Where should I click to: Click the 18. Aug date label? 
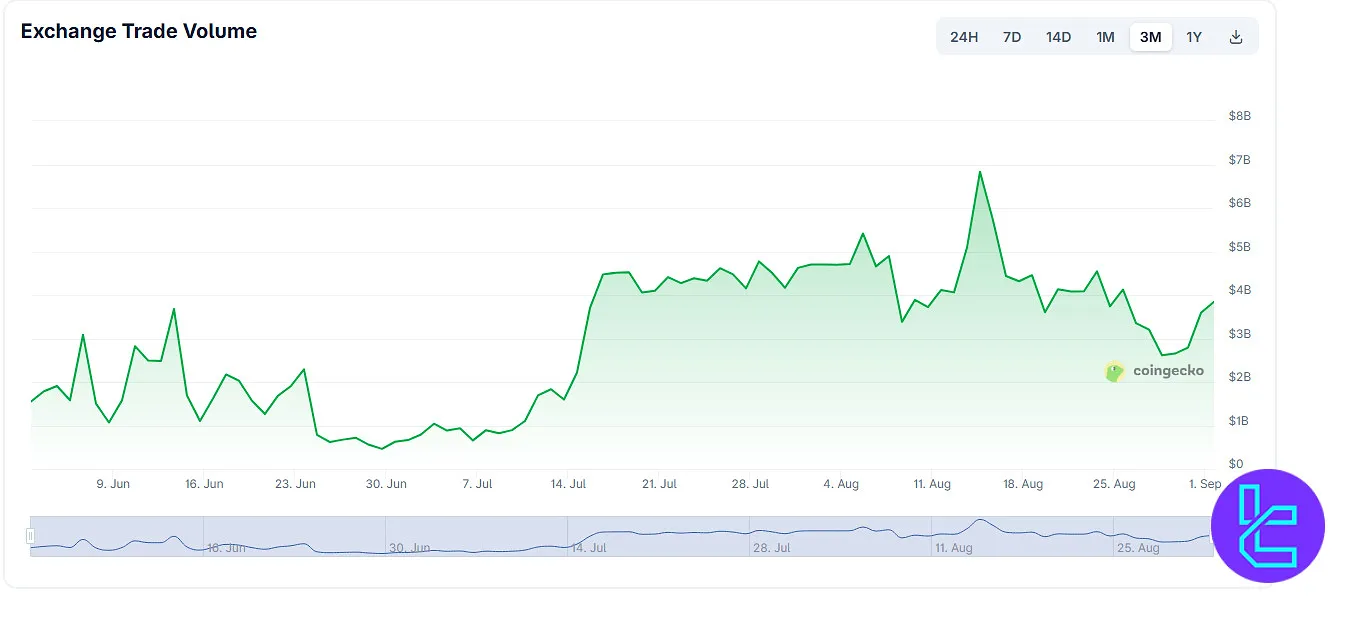pos(1023,484)
